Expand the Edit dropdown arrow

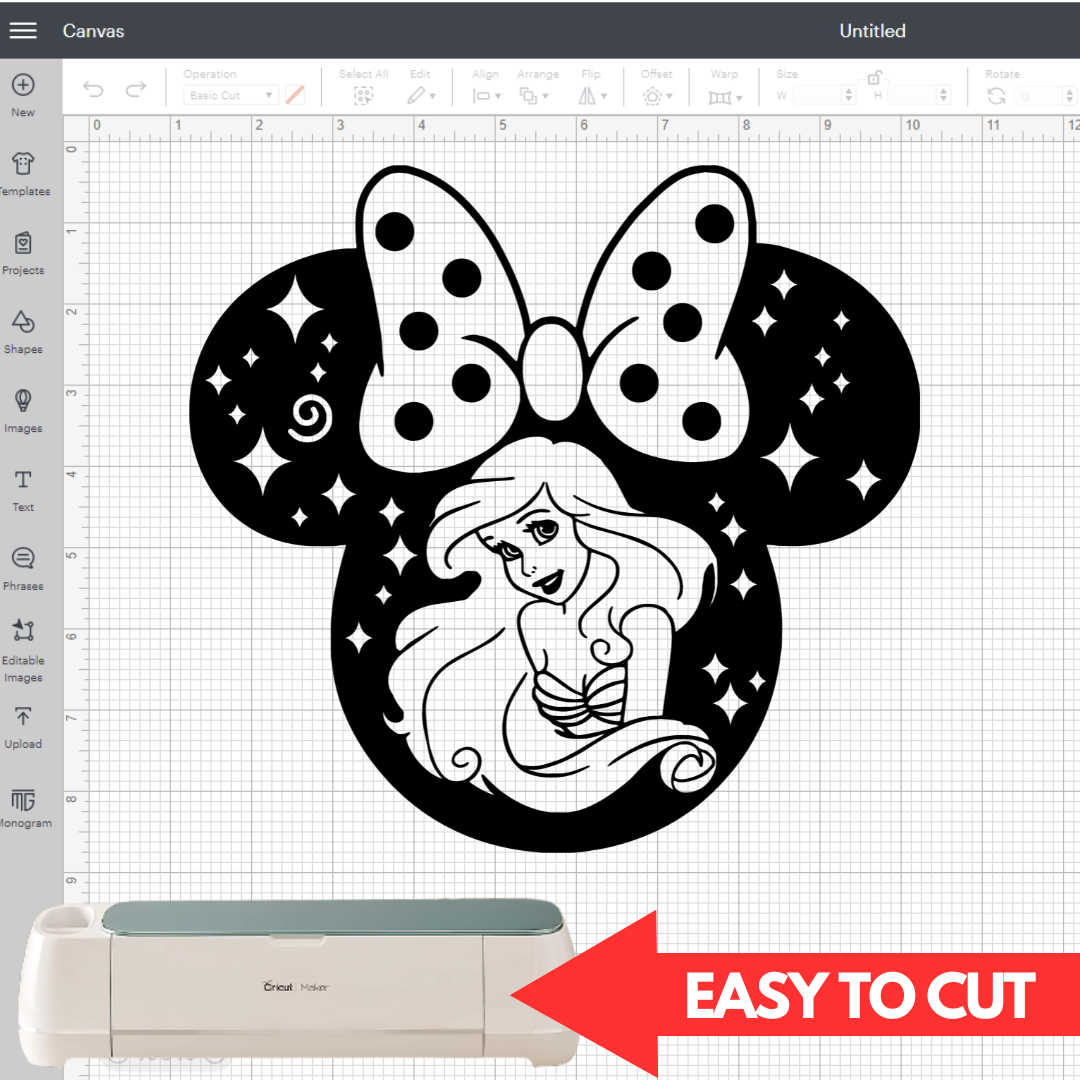433,96
